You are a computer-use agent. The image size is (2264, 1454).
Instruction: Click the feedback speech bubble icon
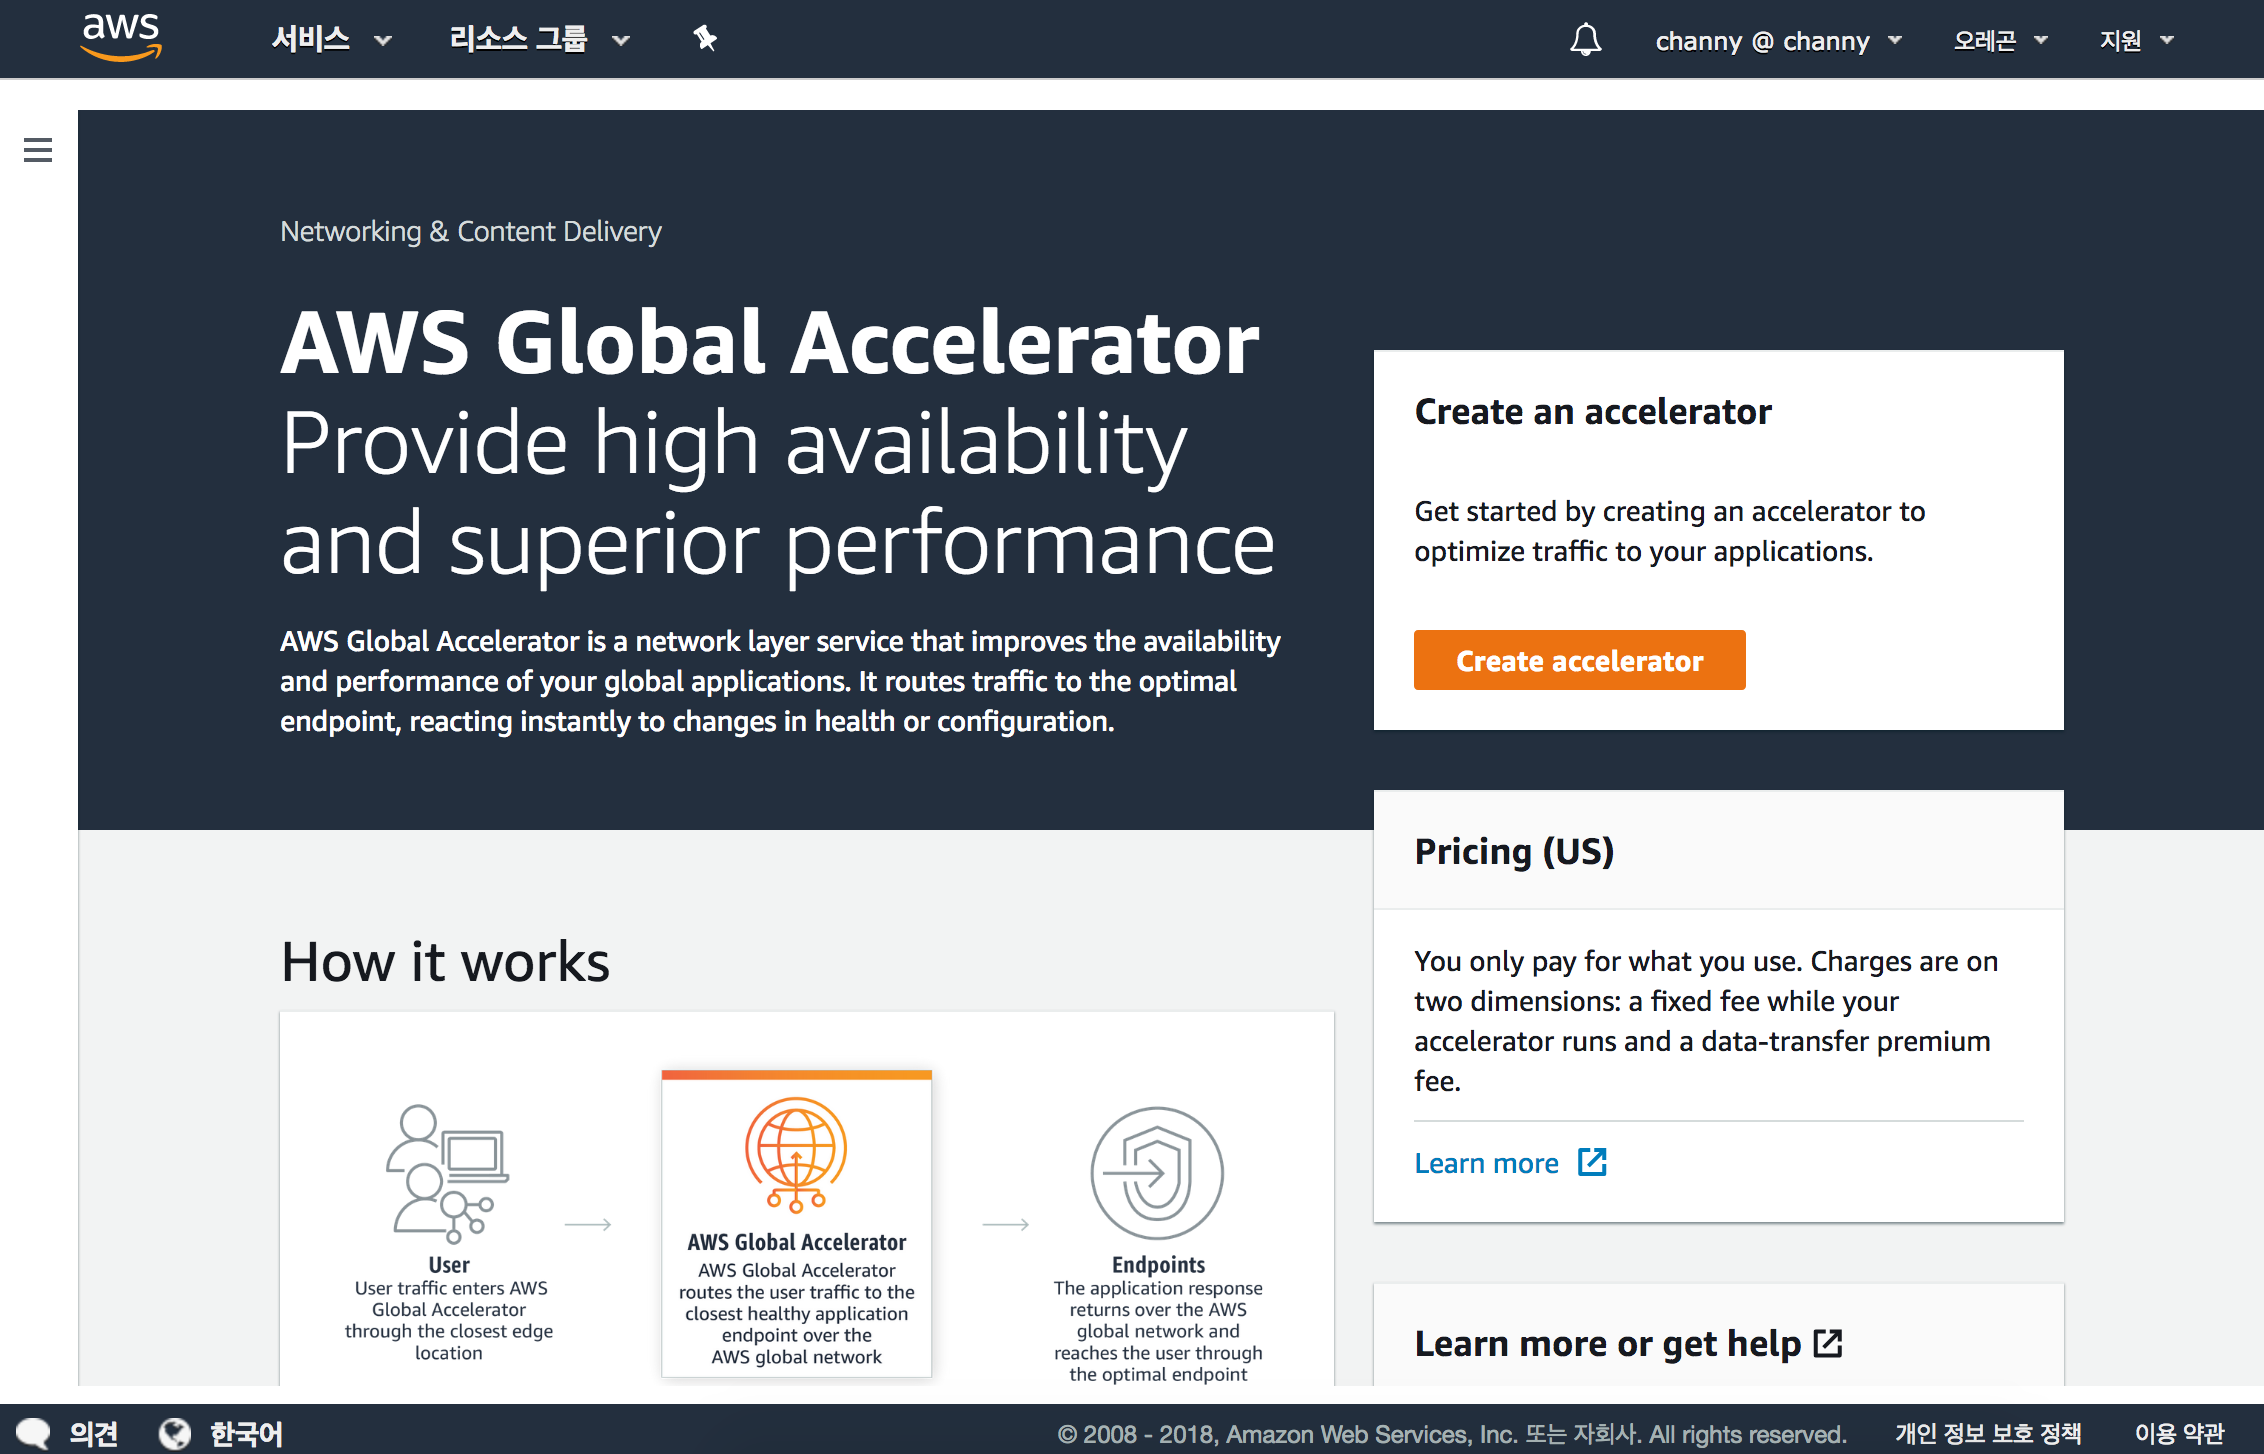34,1433
